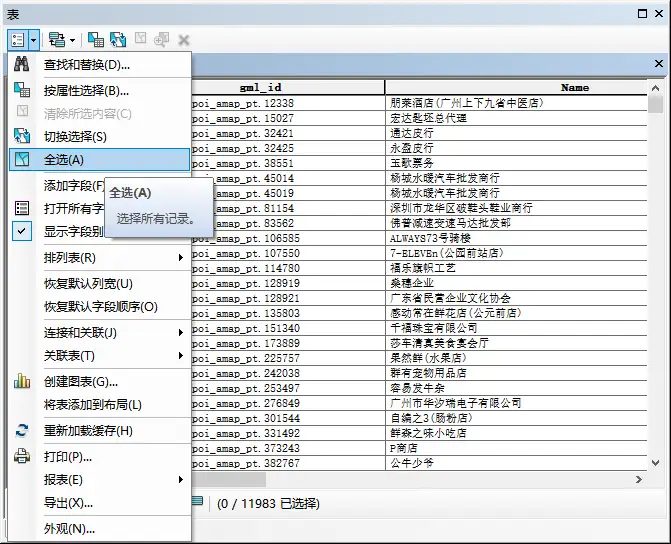
Task: Click Delete Selected toolbar icon
Action: (184, 40)
